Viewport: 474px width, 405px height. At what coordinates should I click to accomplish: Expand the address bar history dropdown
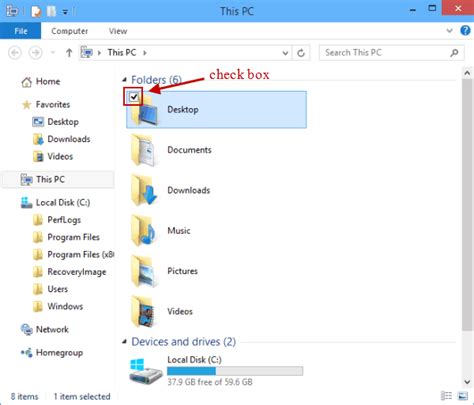(x=285, y=53)
